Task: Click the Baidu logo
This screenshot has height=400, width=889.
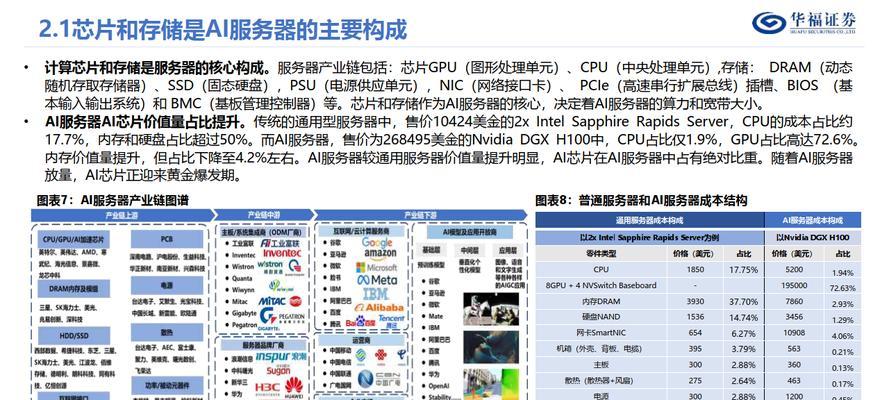Action: pos(361,322)
